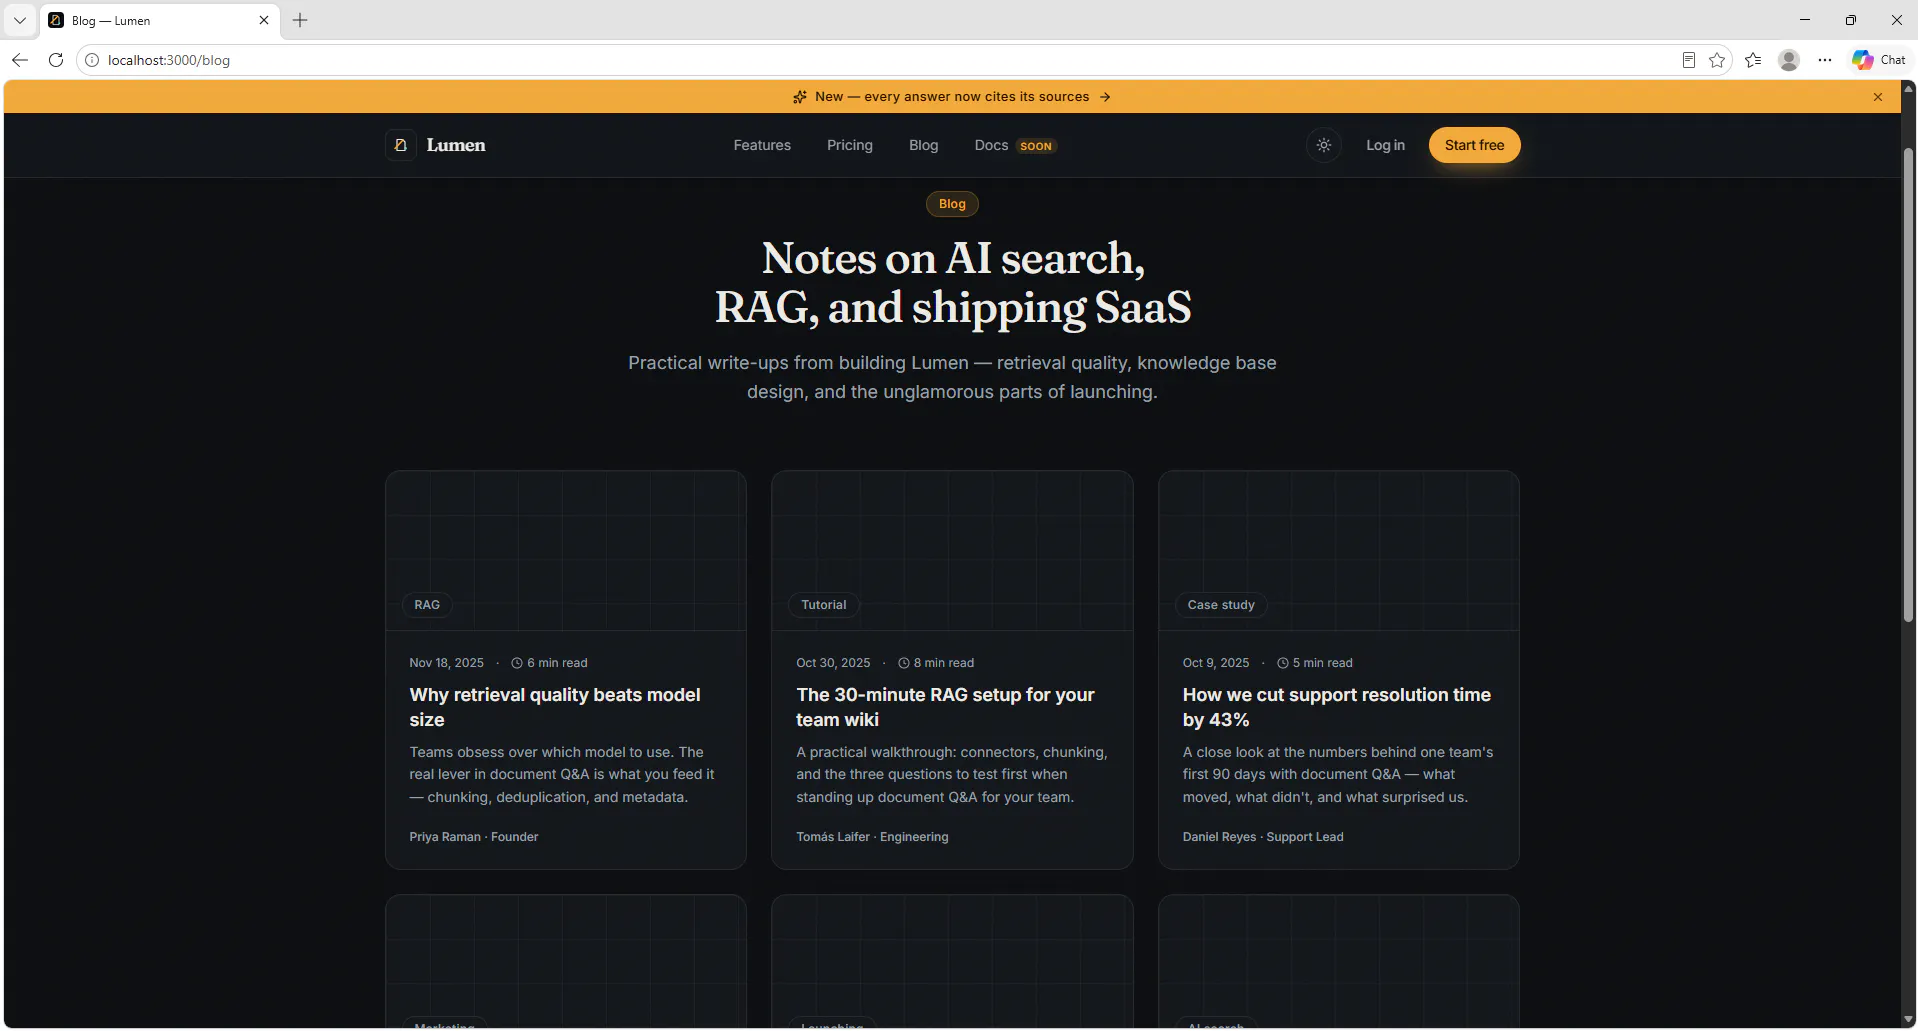Click the 'Oct 9, 2025' date text

pos(1216,663)
